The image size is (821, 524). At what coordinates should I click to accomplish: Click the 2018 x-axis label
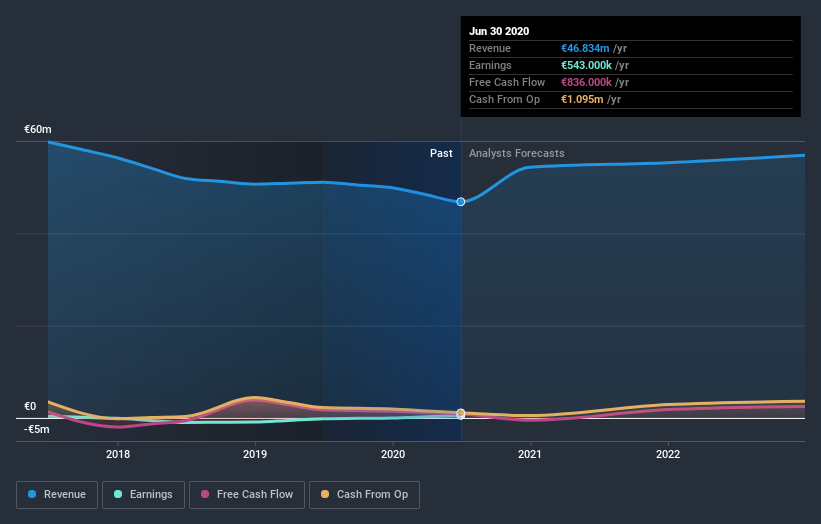(x=118, y=454)
